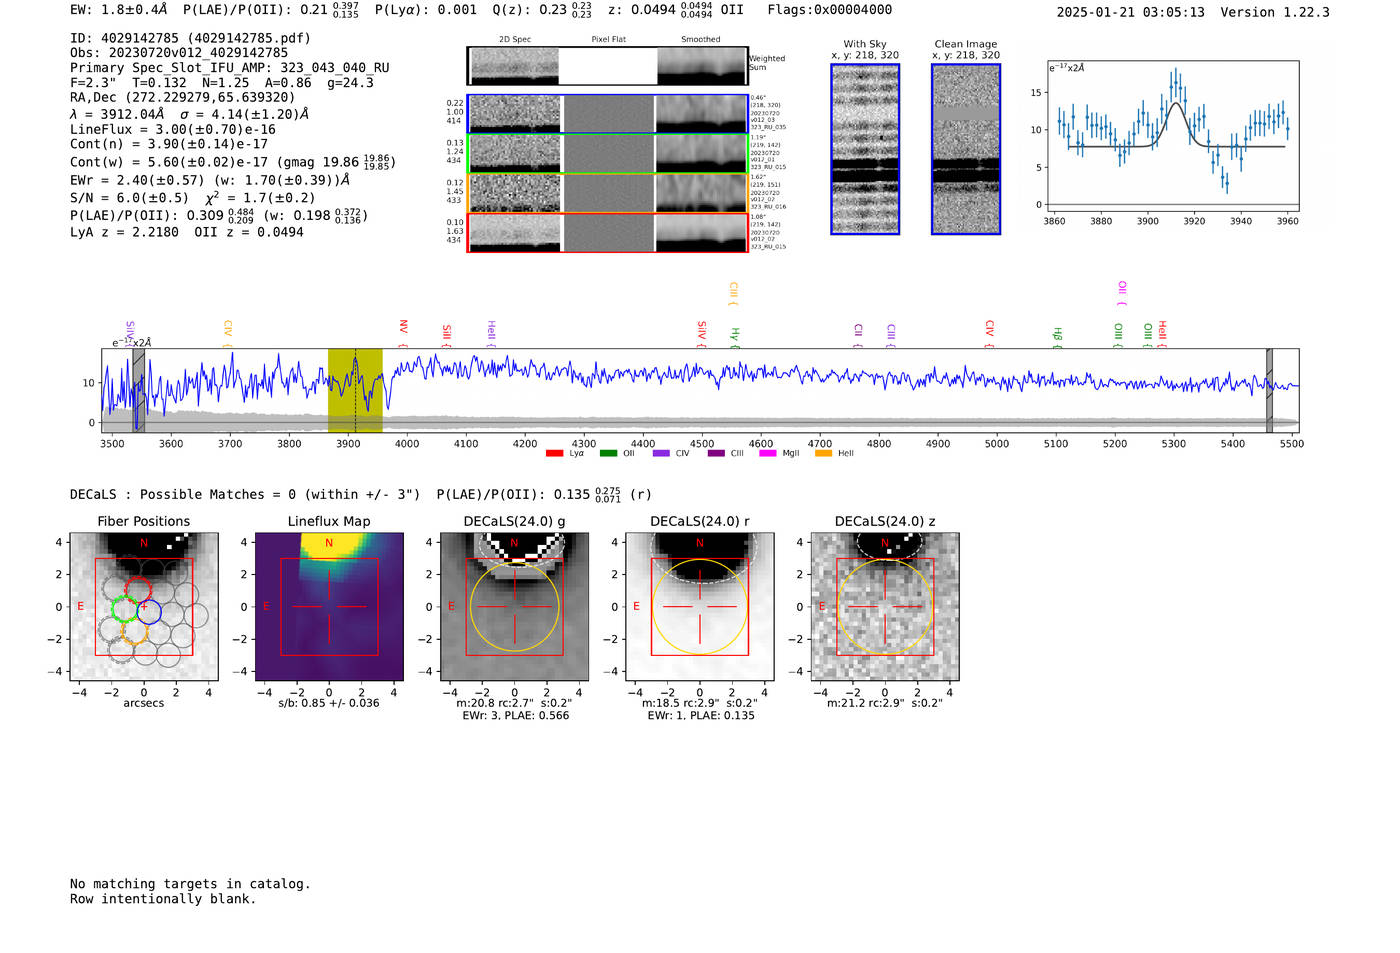1400x953 pixels.
Task: Click the RA,Dec coordinates line
Action: coord(183,98)
